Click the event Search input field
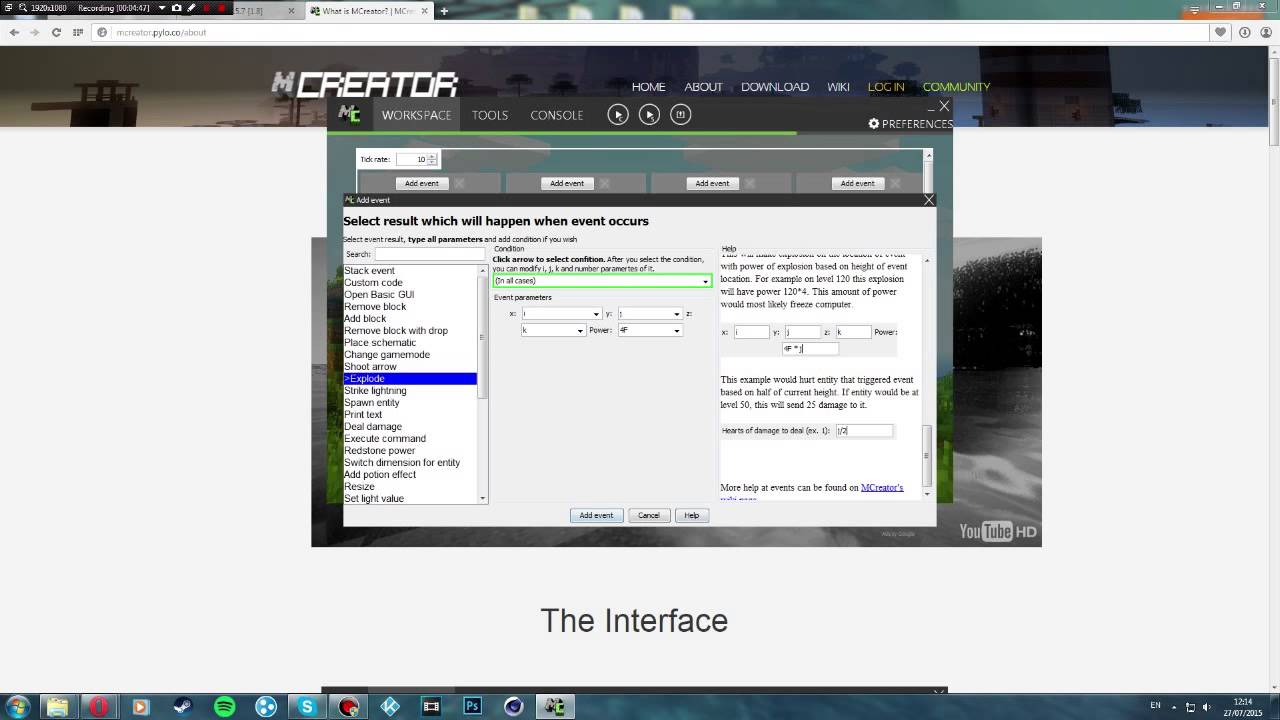 coord(430,254)
